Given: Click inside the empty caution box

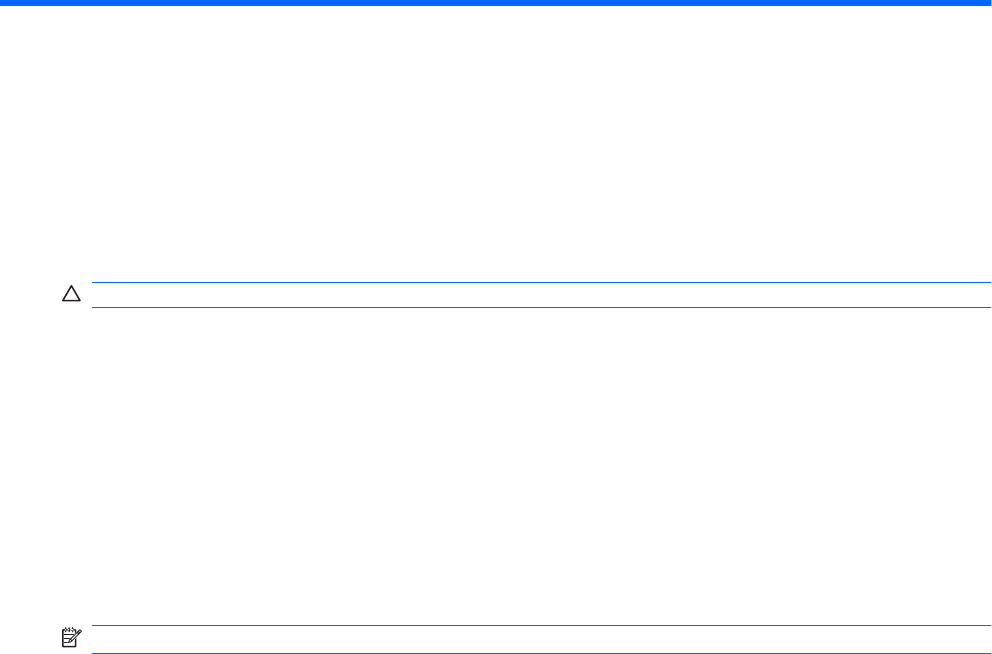Looking at the screenshot, I should [x=533, y=295].
